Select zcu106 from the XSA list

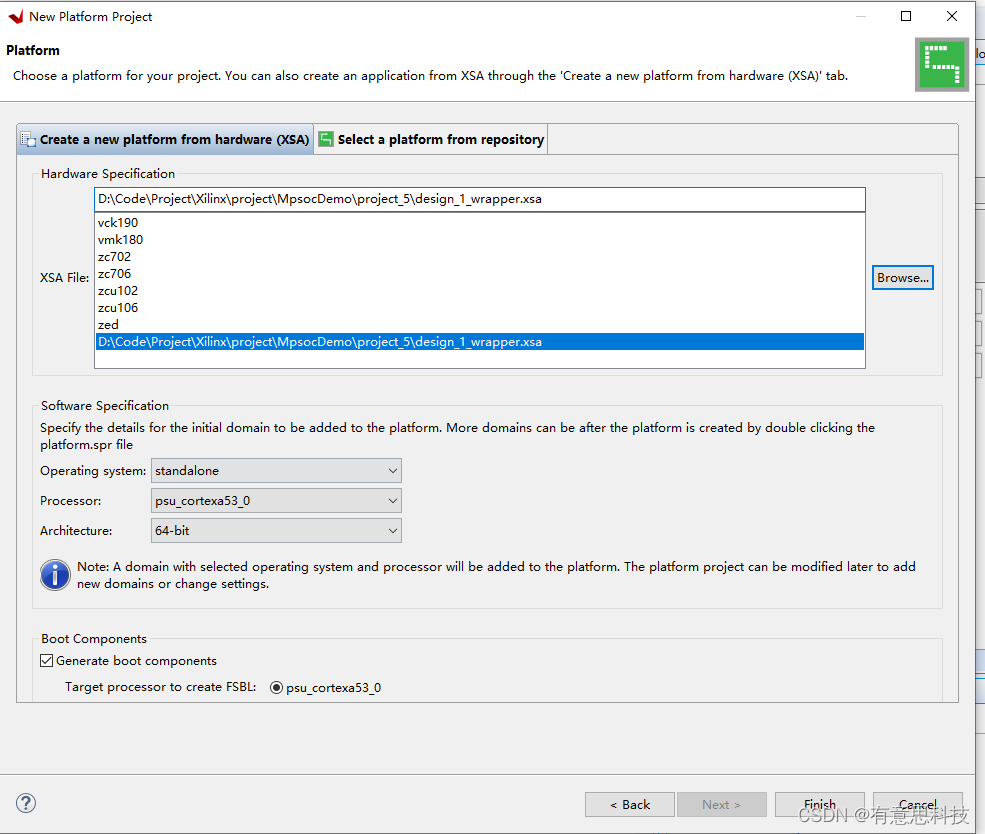click(479, 307)
